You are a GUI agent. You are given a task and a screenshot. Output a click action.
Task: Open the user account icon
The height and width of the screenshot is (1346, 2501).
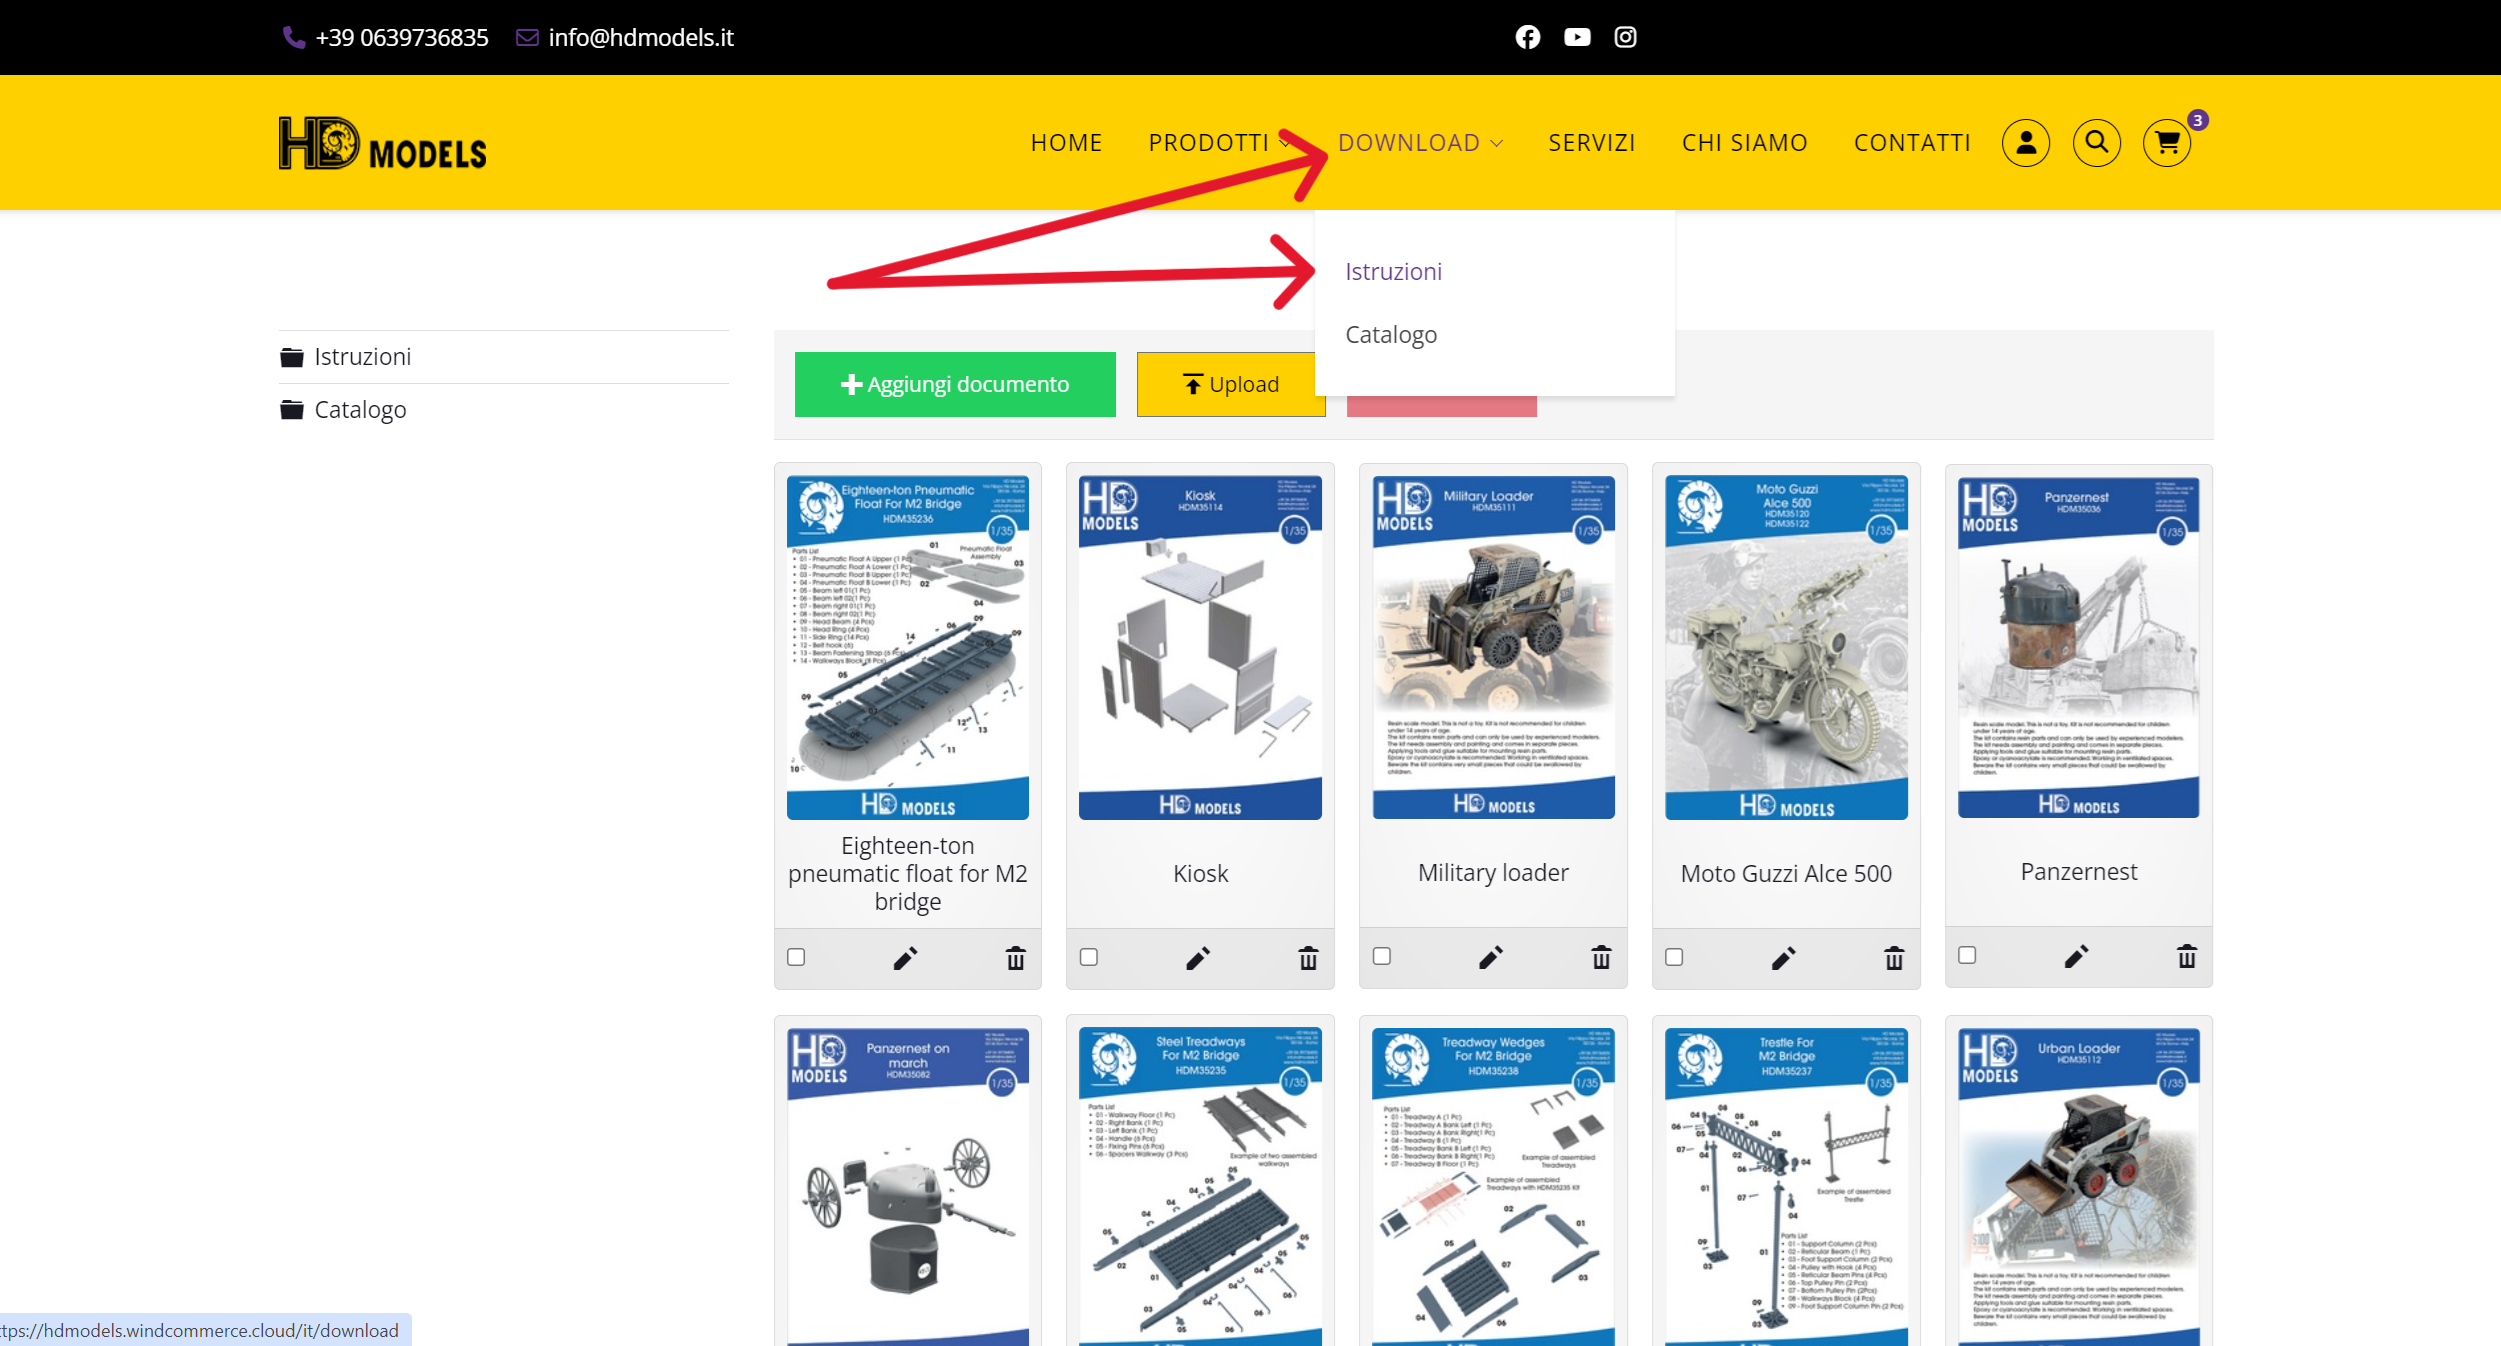point(2025,143)
